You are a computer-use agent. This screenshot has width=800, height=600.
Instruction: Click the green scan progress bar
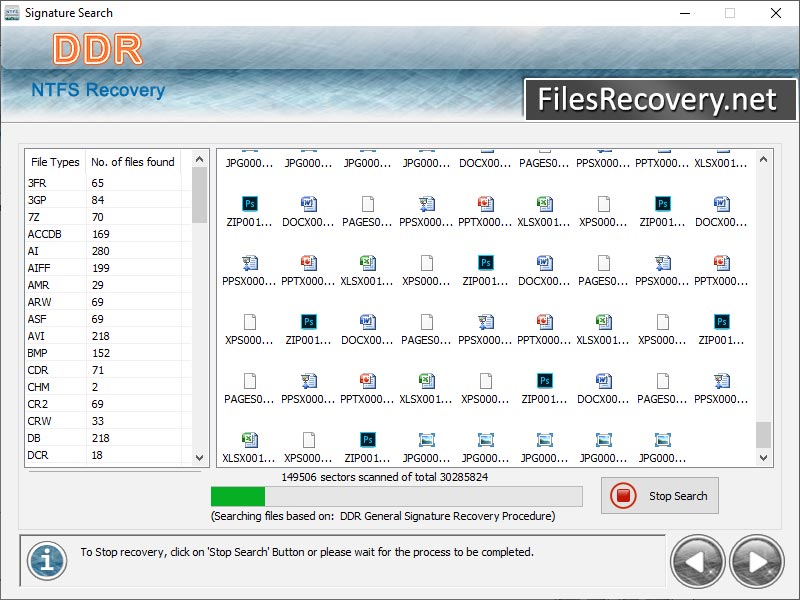(240, 496)
